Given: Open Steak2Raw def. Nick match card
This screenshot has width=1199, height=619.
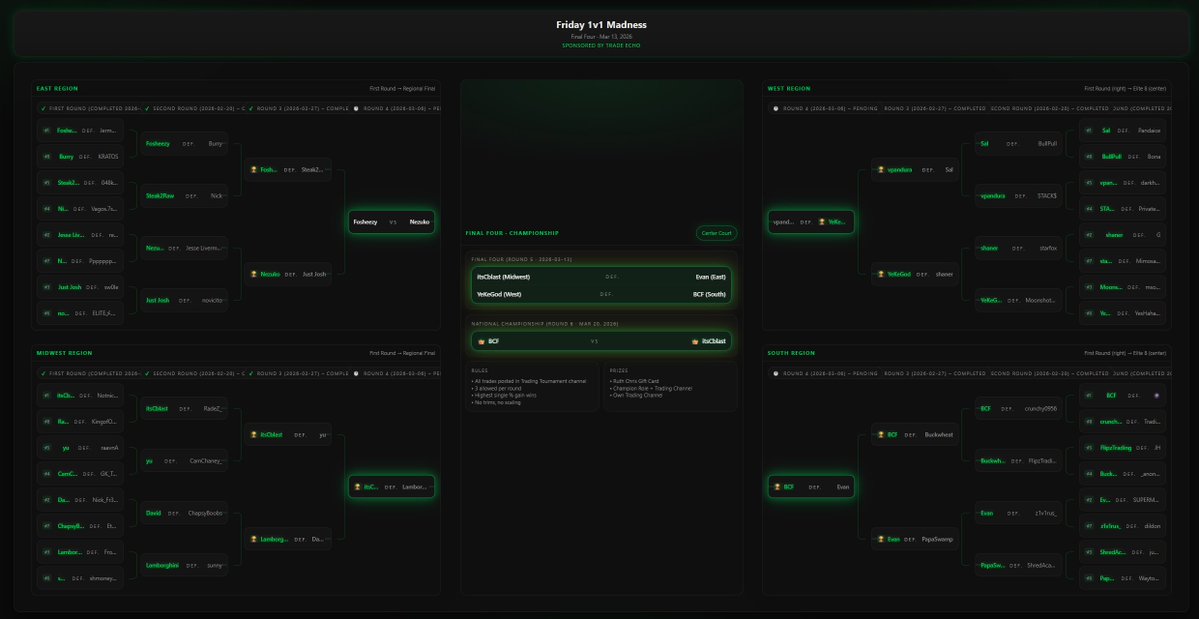Looking at the screenshot, I should pos(184,196).
